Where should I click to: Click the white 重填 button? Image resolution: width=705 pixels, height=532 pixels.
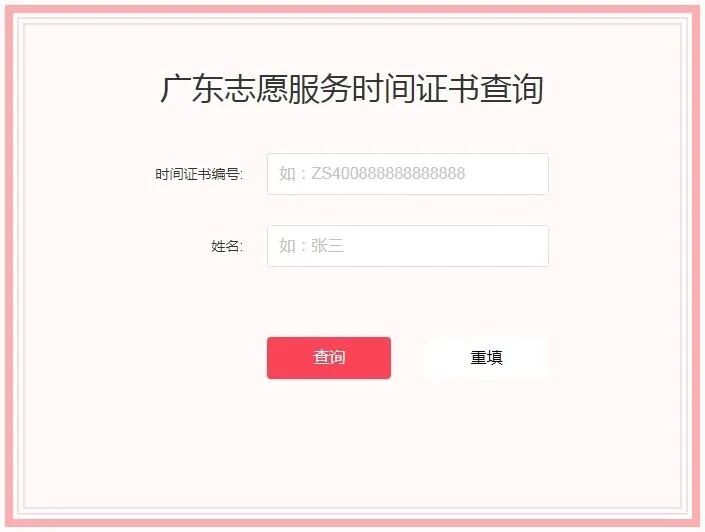point(486,358)
